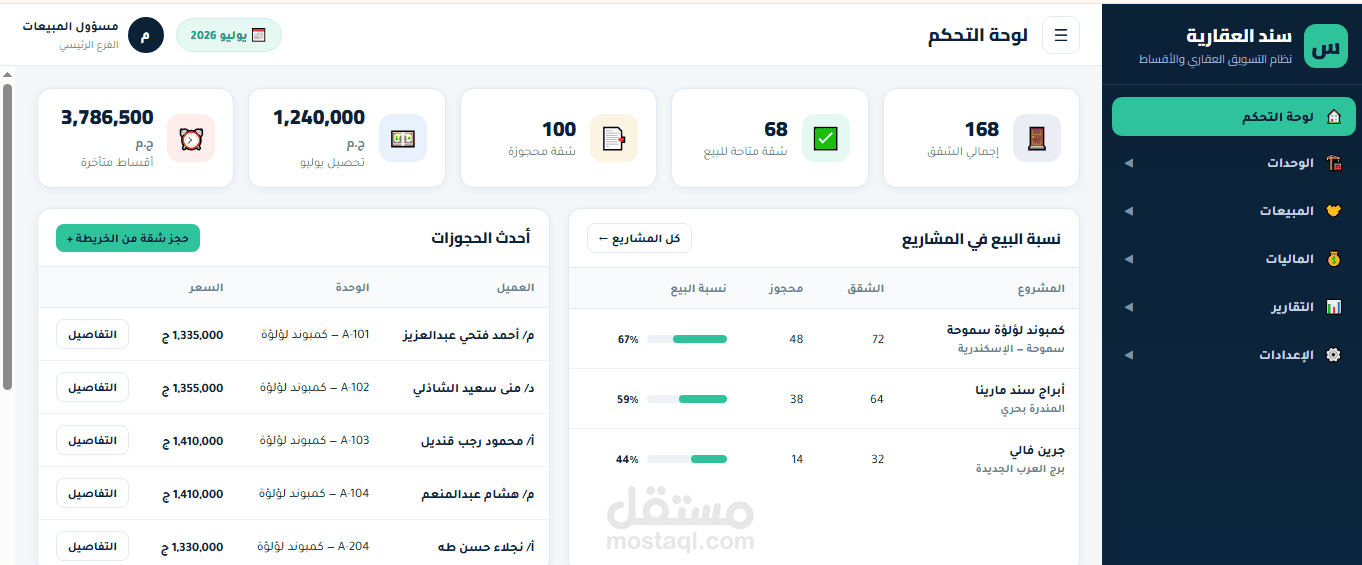
Task: Open التفاصيل for منى سعيد الشاذلي
Action: [92, 387]
